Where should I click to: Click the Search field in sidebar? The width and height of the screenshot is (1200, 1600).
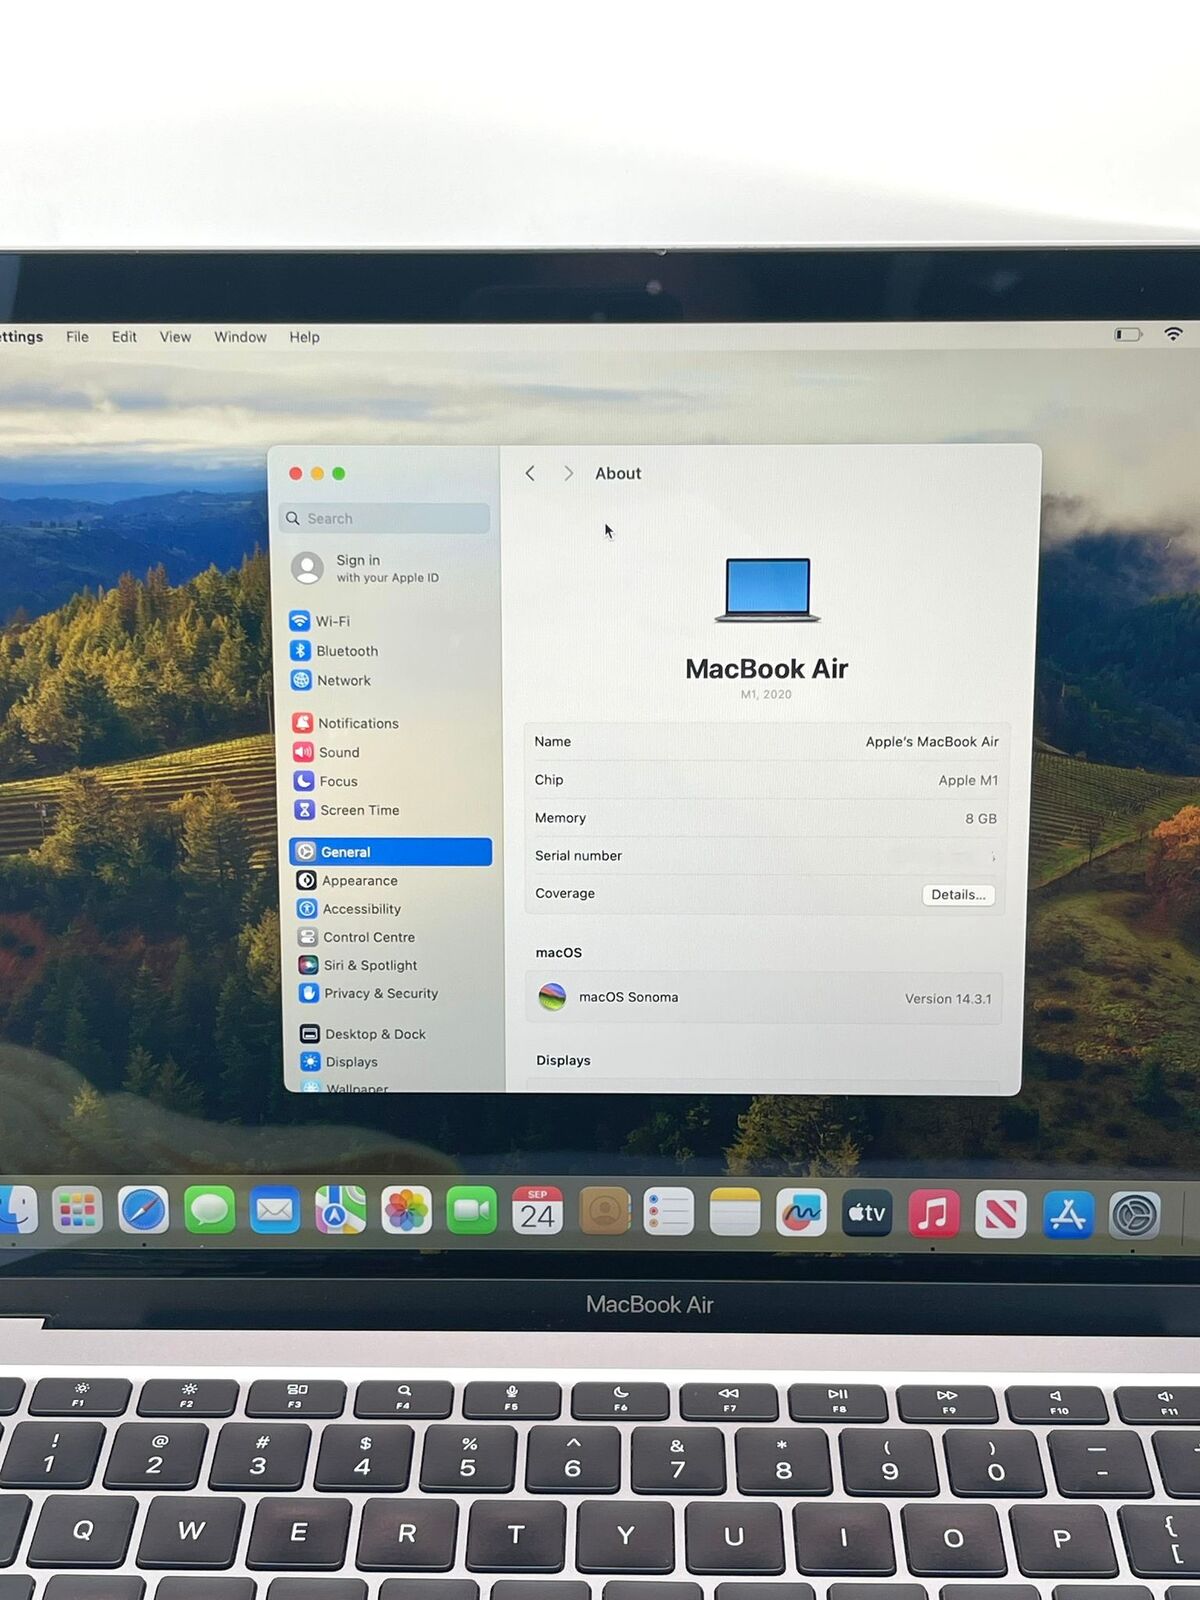tap(385, 518)
